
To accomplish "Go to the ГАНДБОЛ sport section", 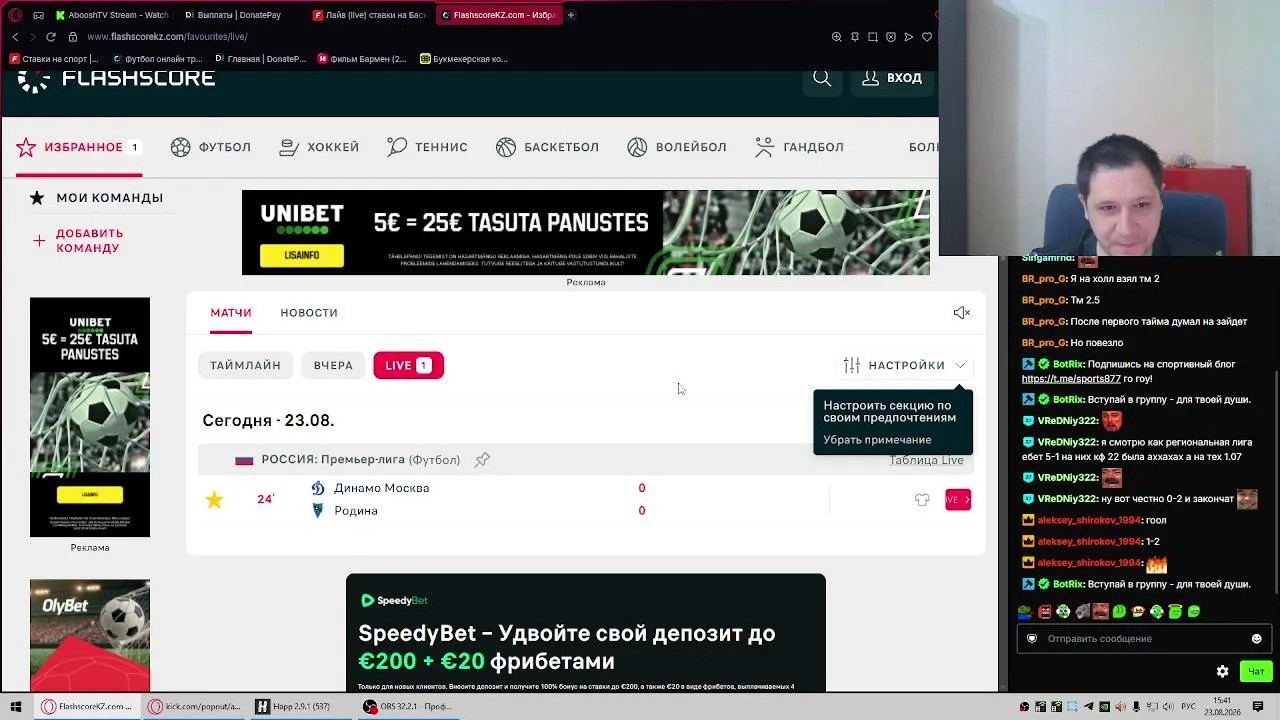I will point(799,147).
